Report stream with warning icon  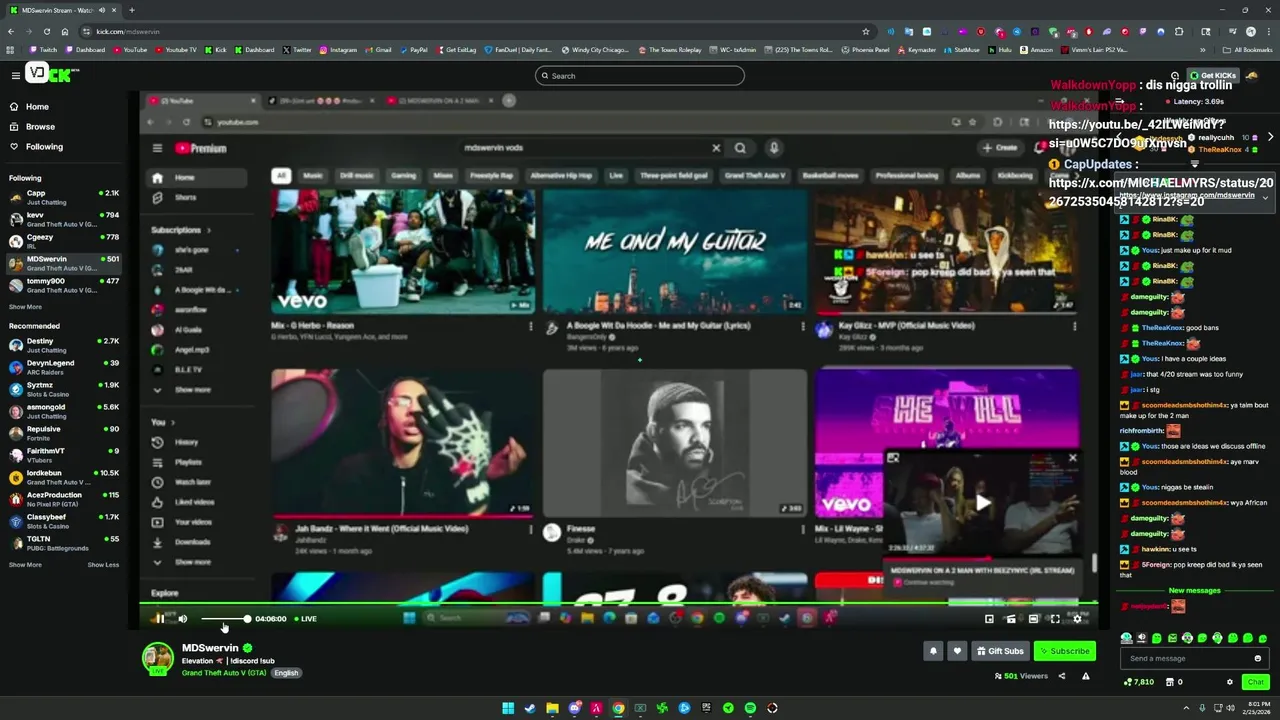1086,676
